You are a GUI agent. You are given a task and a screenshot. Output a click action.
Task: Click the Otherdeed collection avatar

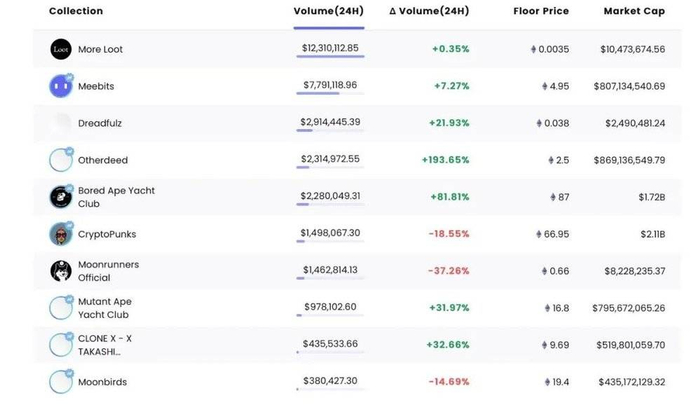coord(61,160)
